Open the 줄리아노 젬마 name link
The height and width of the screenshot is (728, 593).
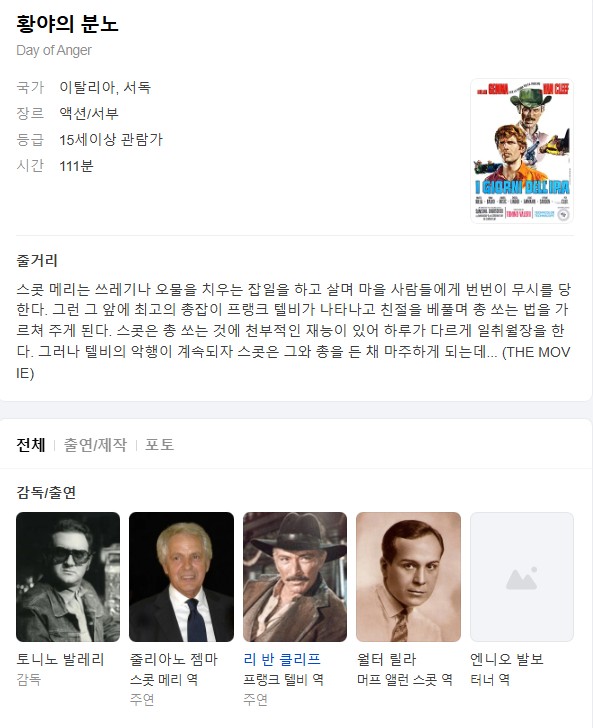point(174,659)
